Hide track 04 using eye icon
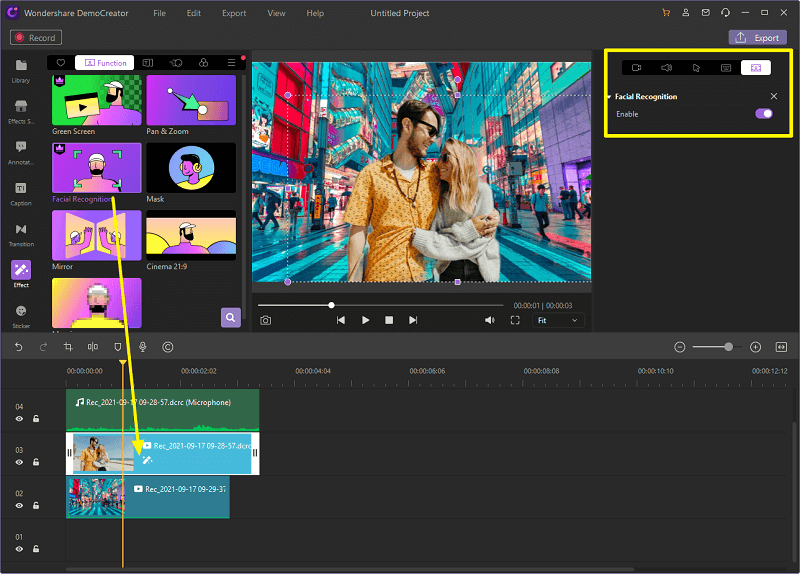This screenshot has width=800, height=575. [x=19, y=419]
